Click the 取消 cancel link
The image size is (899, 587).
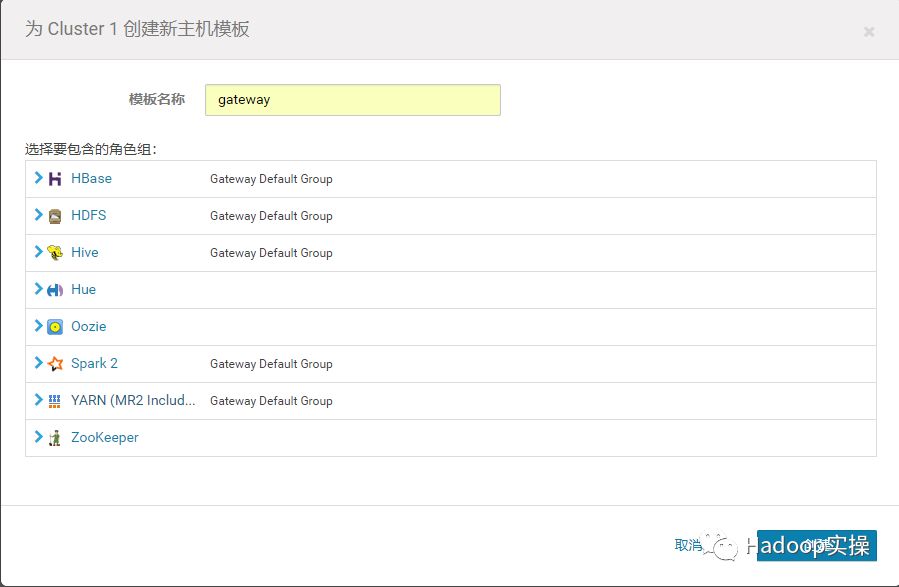pos(688,545)
